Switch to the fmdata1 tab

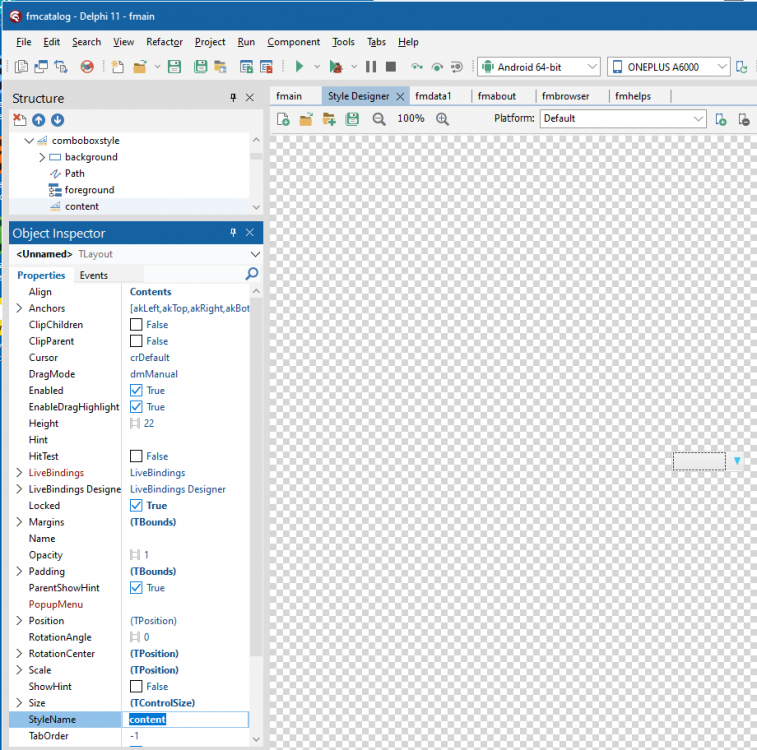click(433, 96)
